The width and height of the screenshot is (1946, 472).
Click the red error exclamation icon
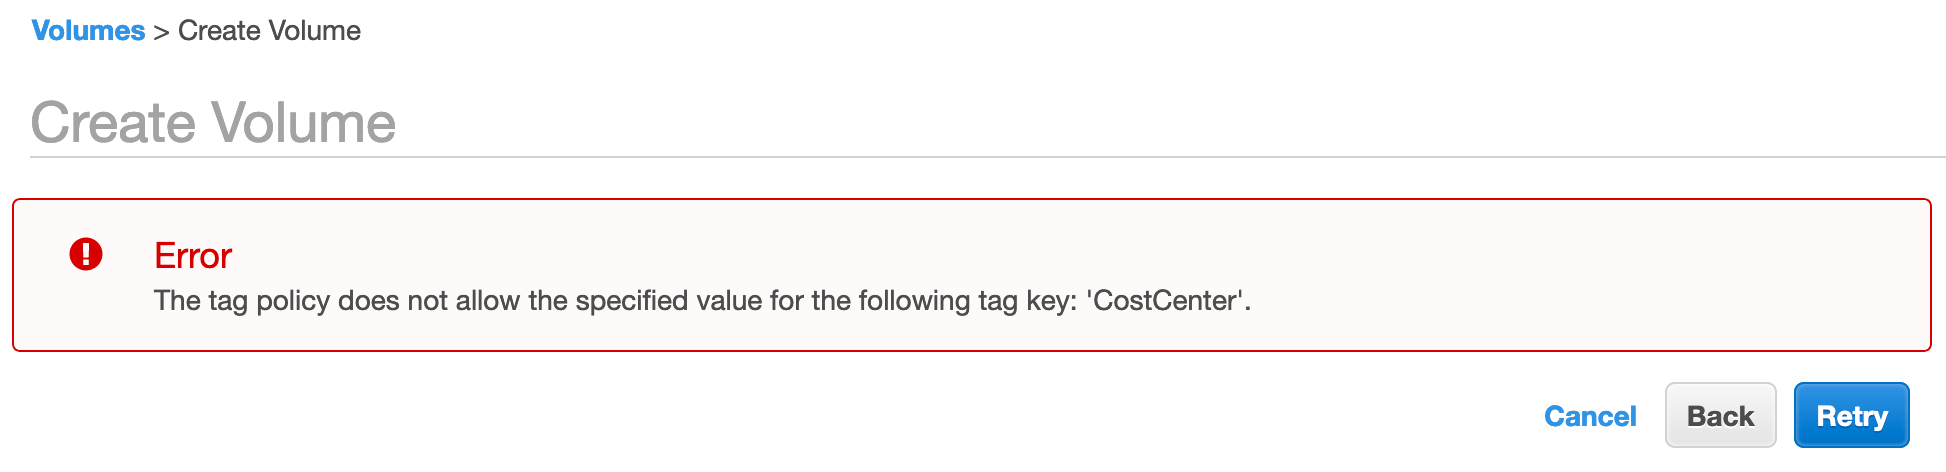click(86, 254)
